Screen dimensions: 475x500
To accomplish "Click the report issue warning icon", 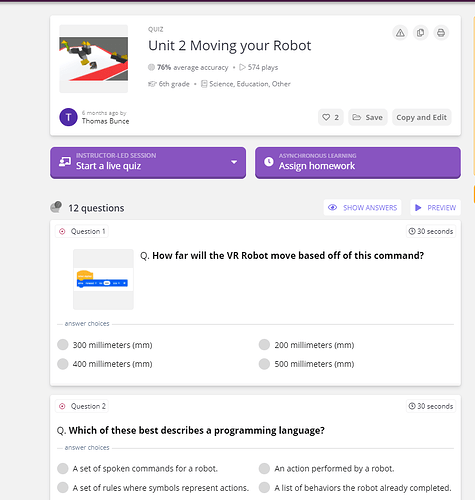I will pyautogui.click(x=400, y=33).
